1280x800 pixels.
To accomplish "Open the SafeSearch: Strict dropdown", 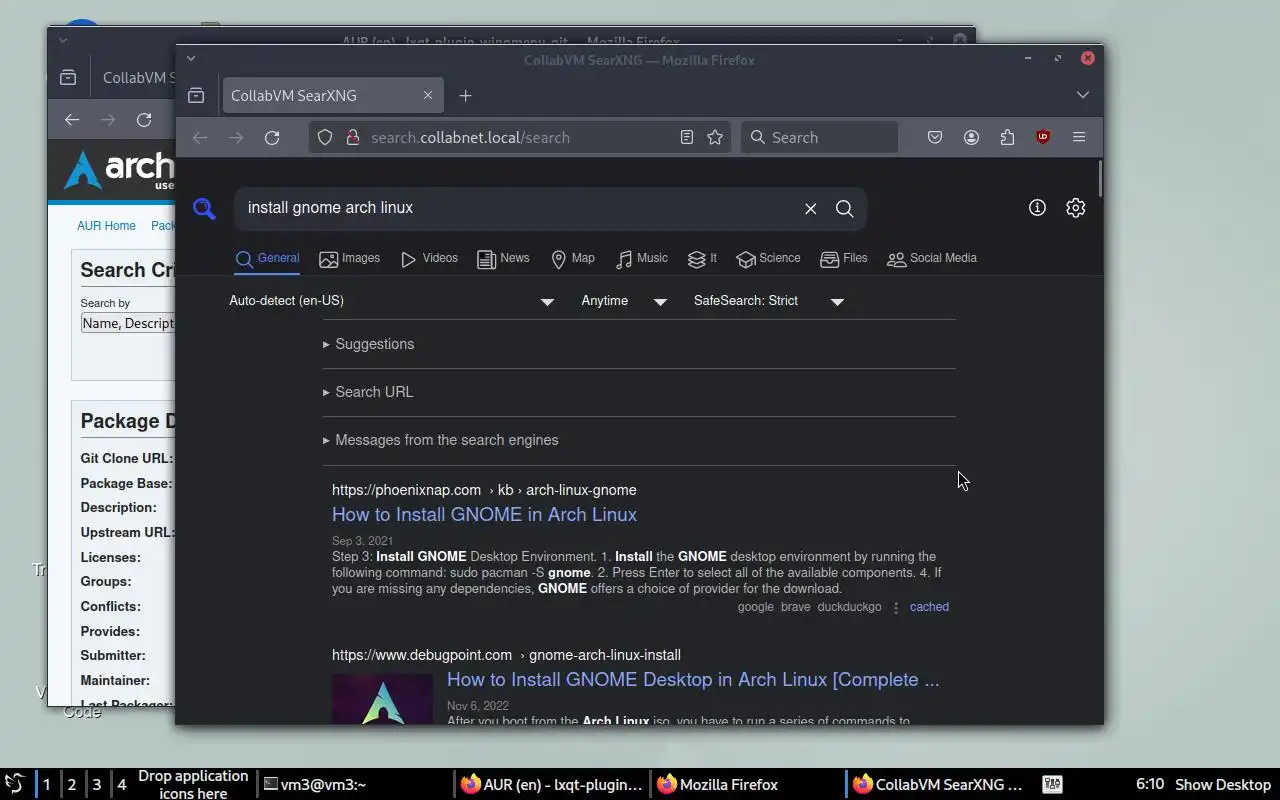I will point(769,301).
